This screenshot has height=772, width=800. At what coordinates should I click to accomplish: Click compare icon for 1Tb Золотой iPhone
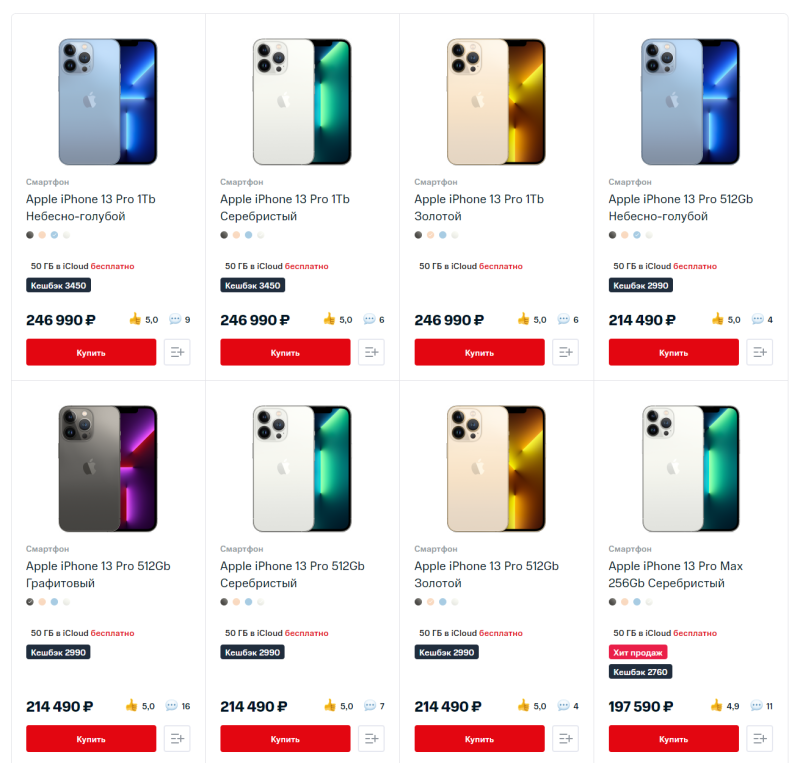565,352
